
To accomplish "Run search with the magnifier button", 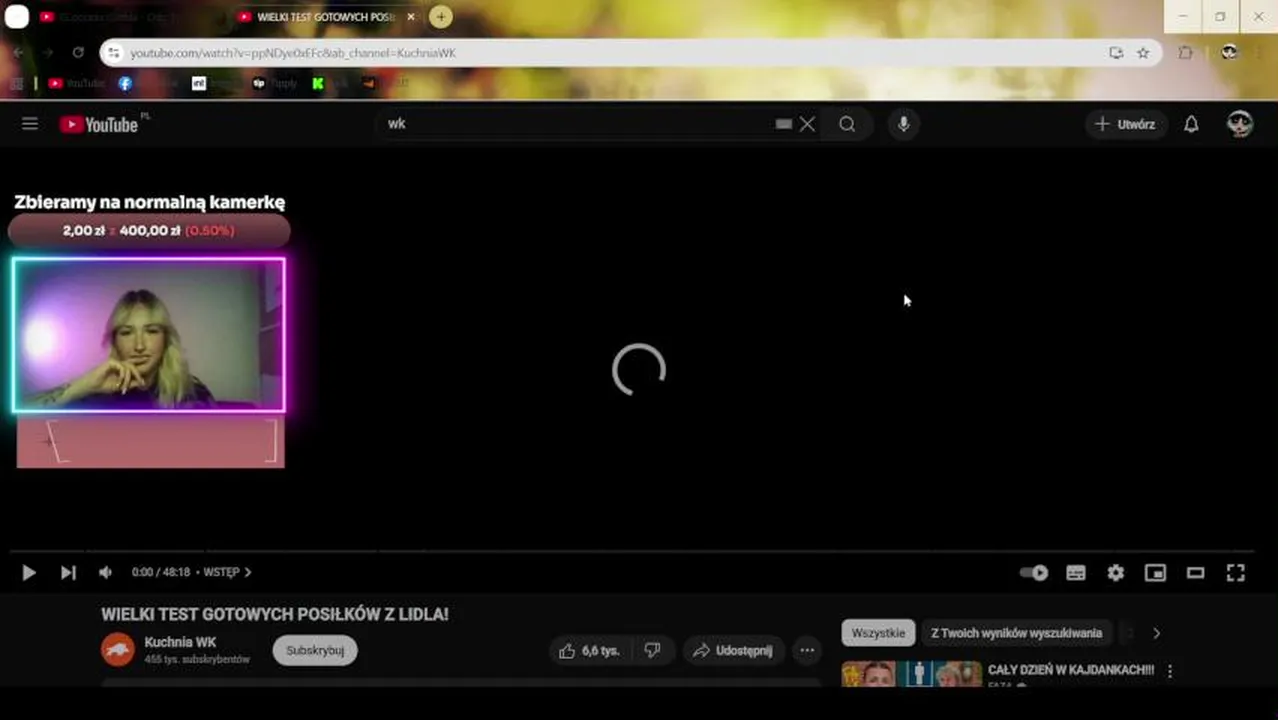I will pyautogui.click(x=847, y=124).
